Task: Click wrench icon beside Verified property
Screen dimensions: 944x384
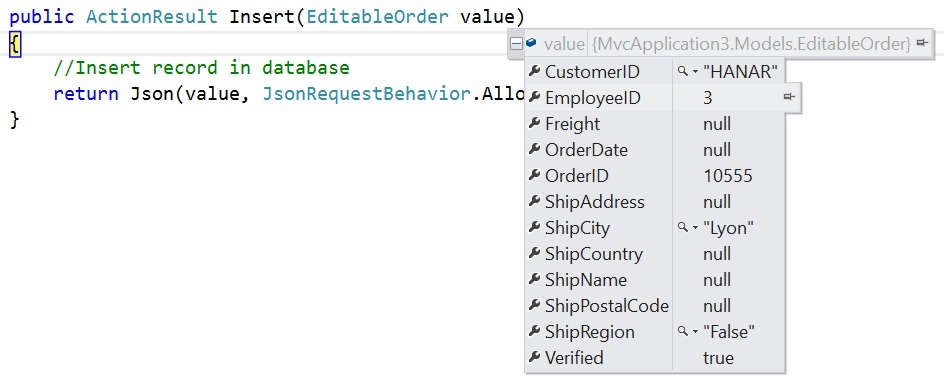Action: [x=534, y=357]
